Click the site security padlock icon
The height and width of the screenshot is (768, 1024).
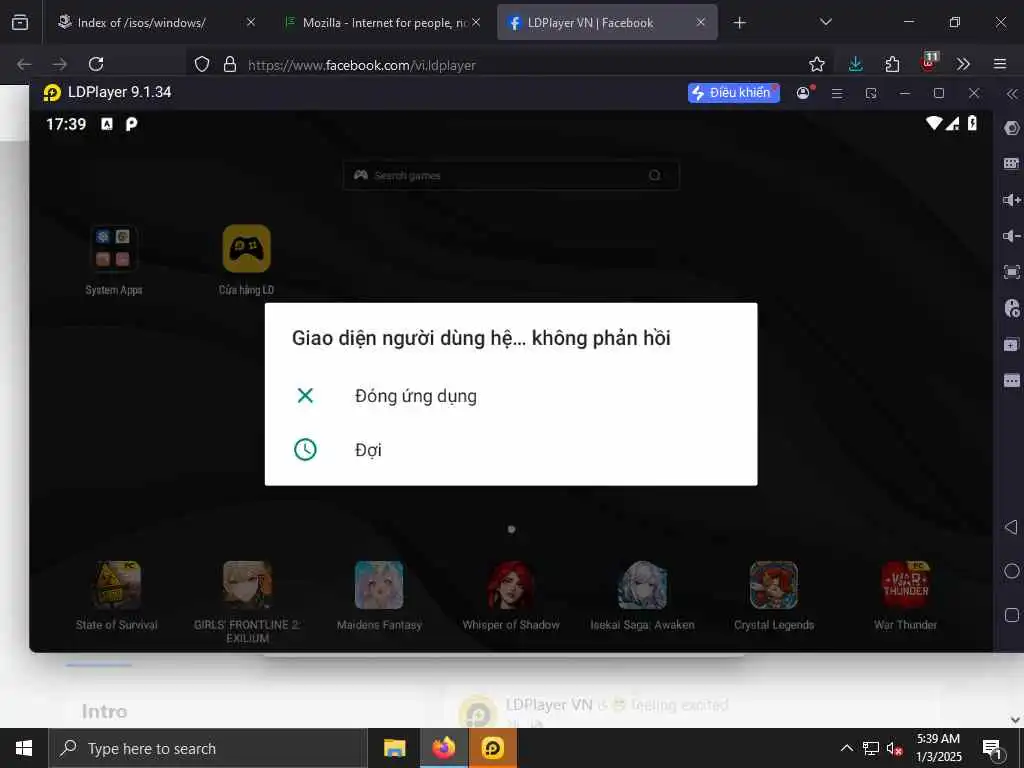(230, 64)
